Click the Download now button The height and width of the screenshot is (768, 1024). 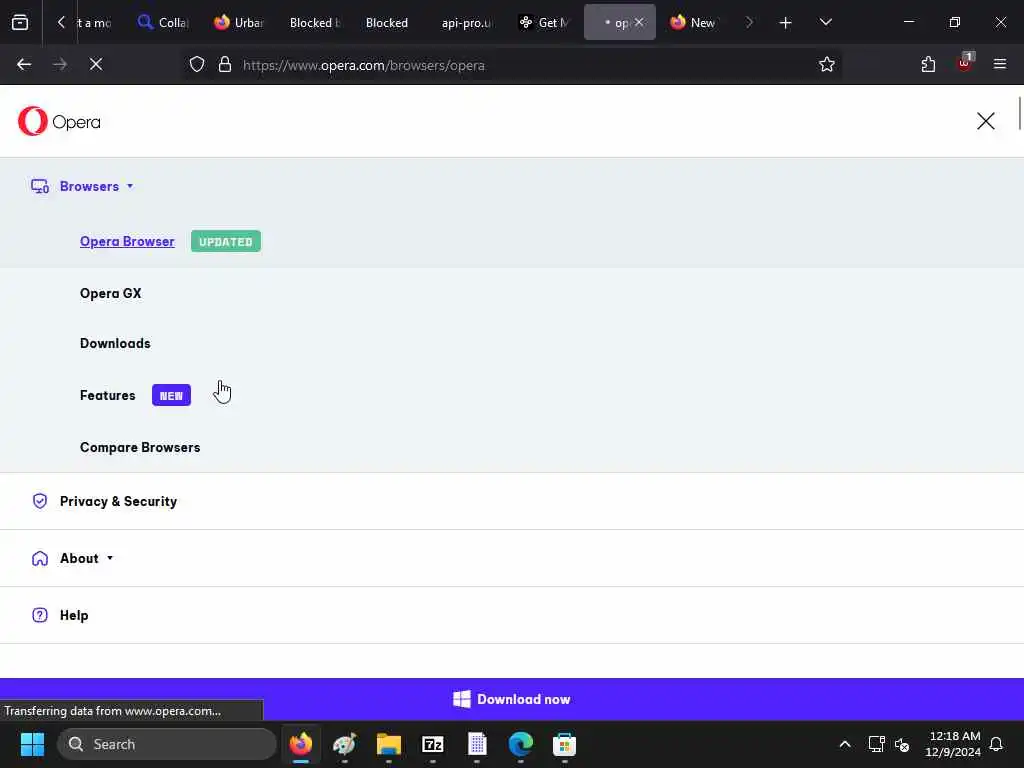click(x=512, y=699)
